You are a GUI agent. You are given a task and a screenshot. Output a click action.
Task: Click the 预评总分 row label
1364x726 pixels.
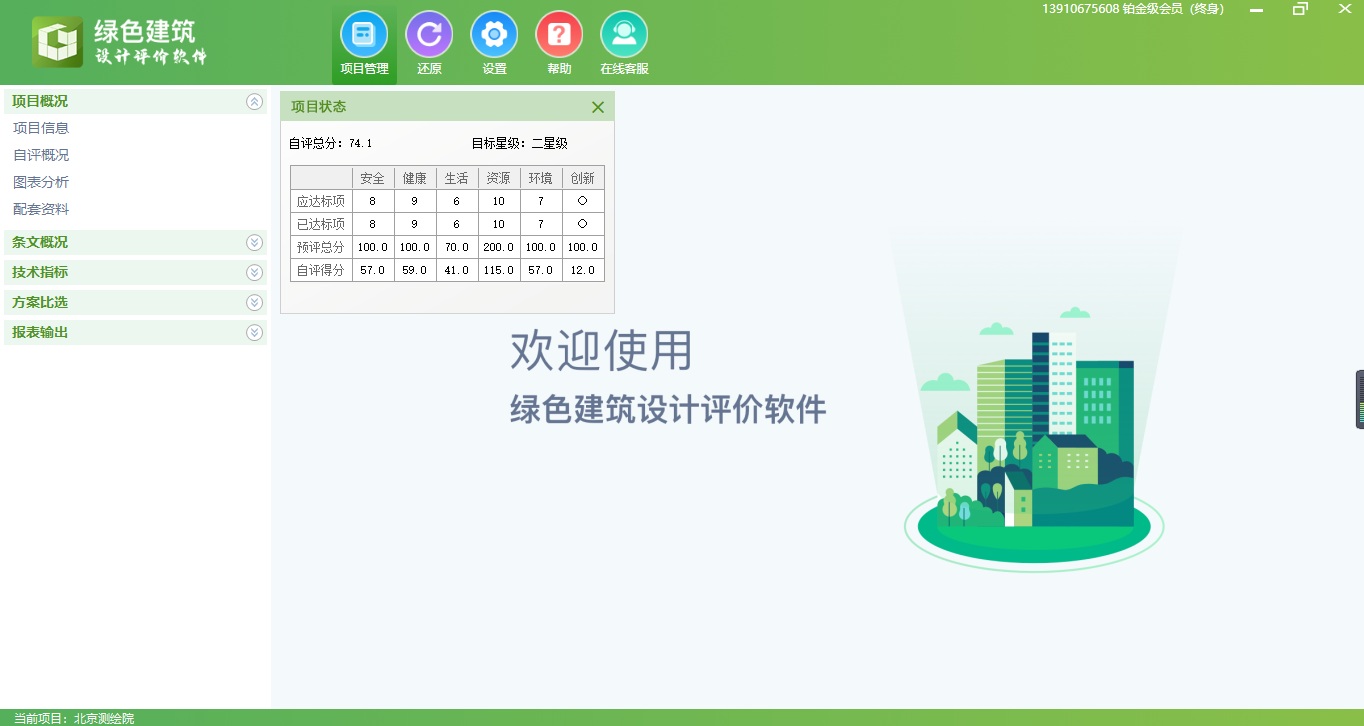click(321, 247)
